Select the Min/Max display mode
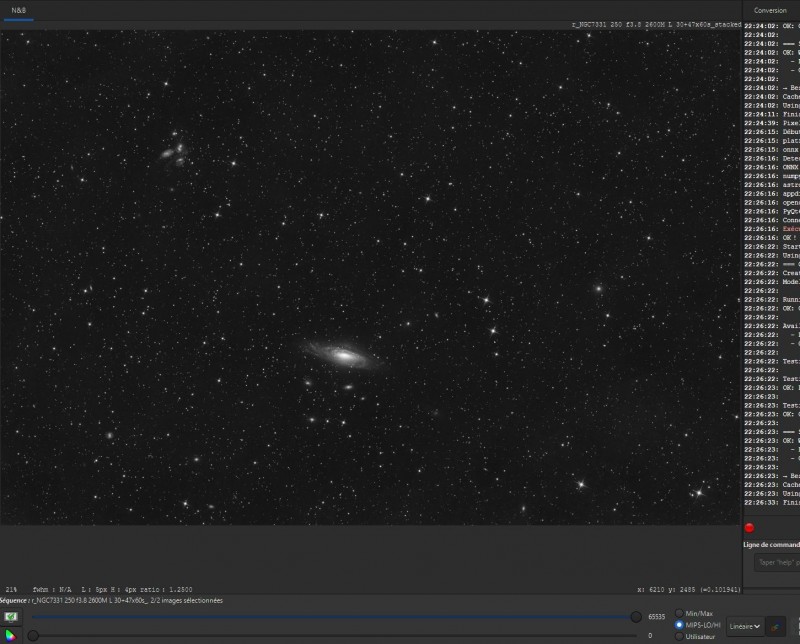800x644 pixels. [x=679, y=613]
